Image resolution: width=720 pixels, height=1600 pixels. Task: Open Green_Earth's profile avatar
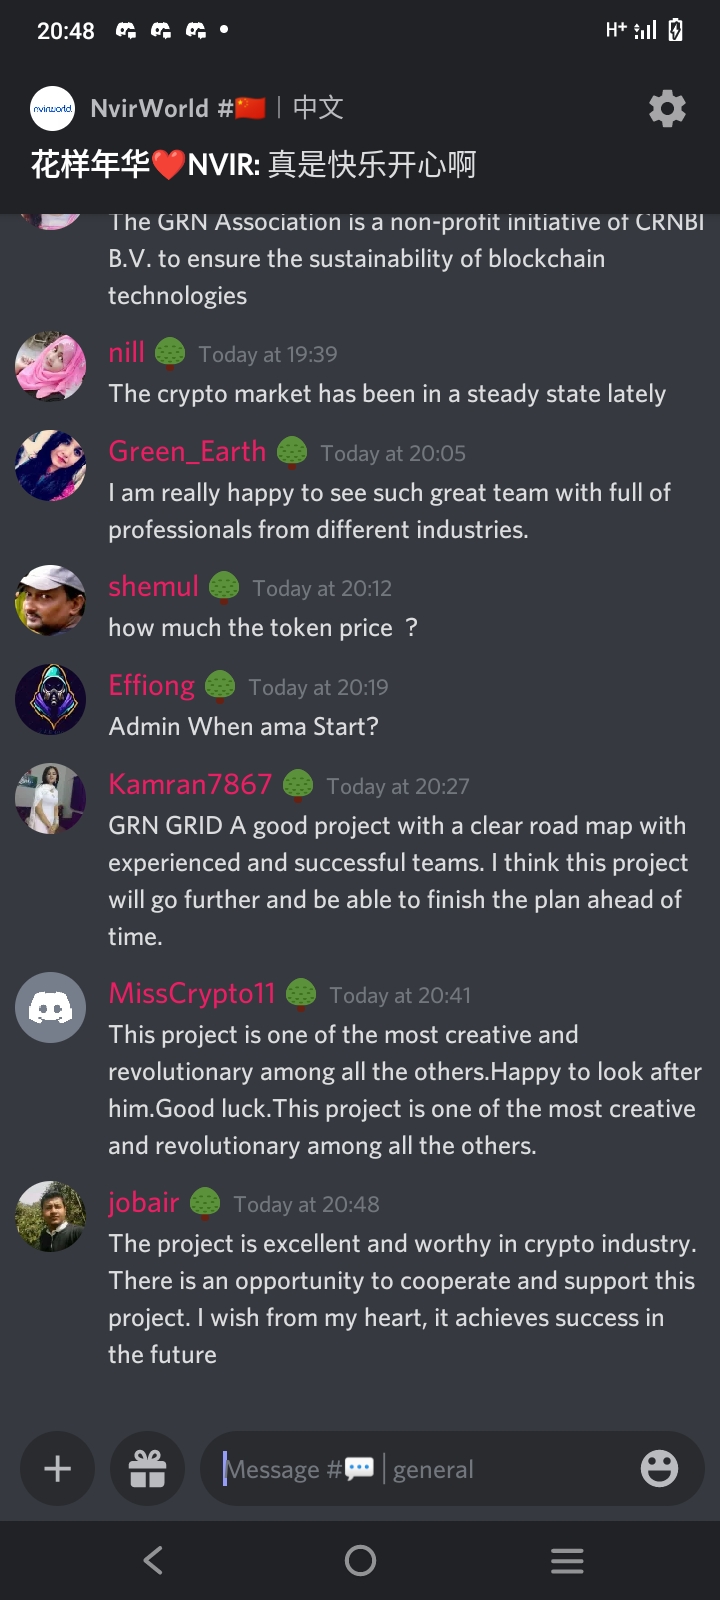tap(50, 465)
